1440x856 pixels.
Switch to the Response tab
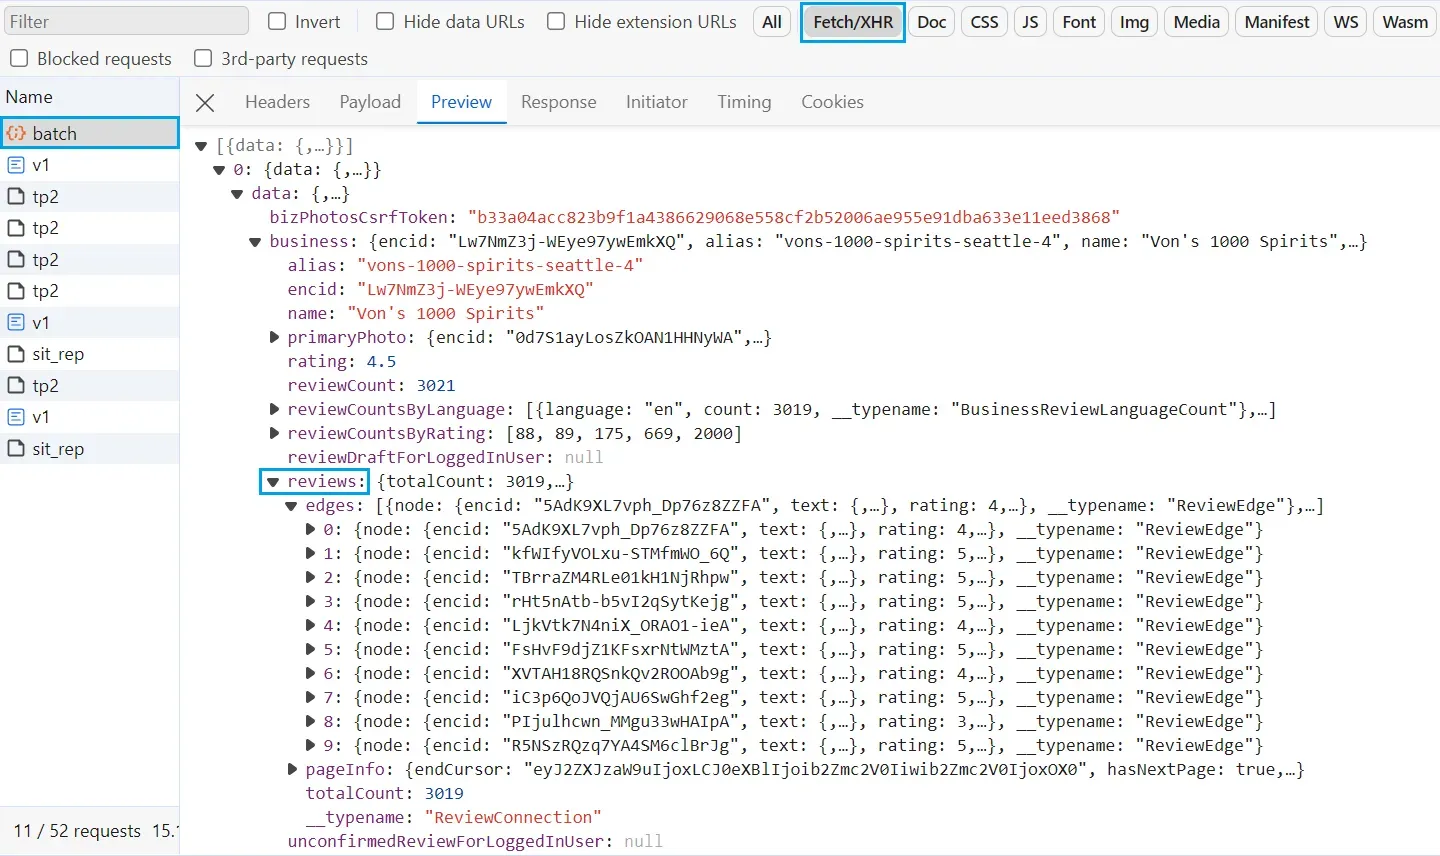pos(558,102)
